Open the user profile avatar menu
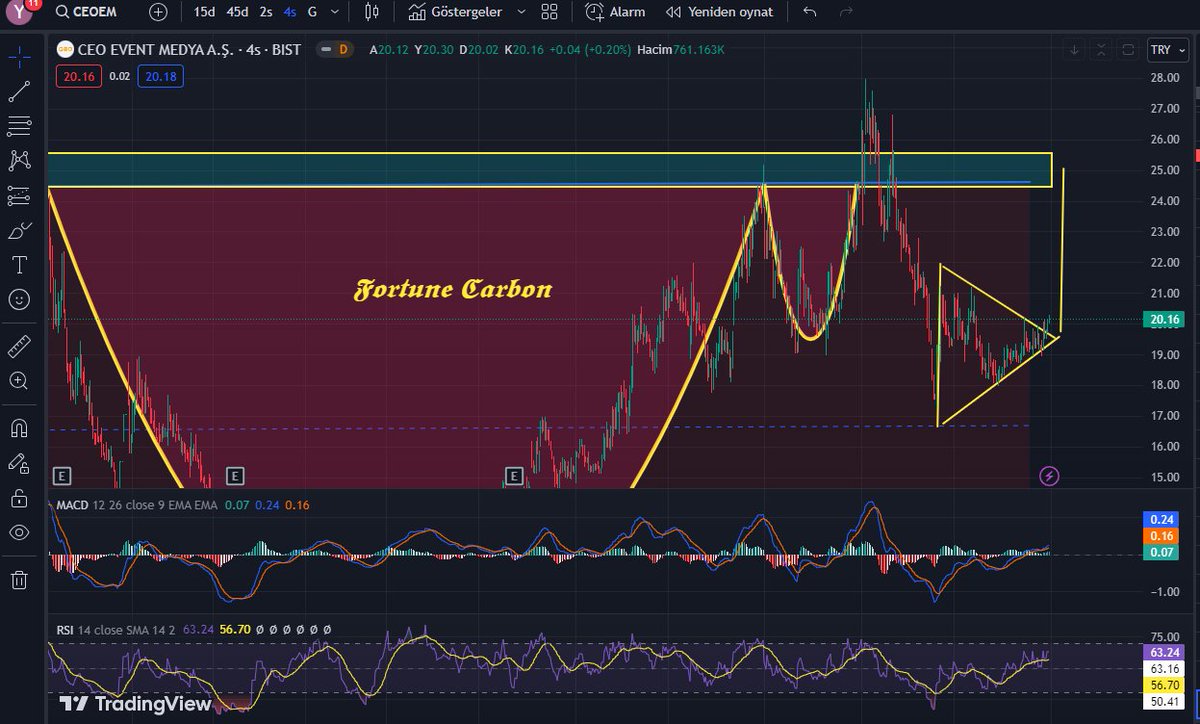The height and width of the screenshot is (724, 1200). (x=20, y=11)
